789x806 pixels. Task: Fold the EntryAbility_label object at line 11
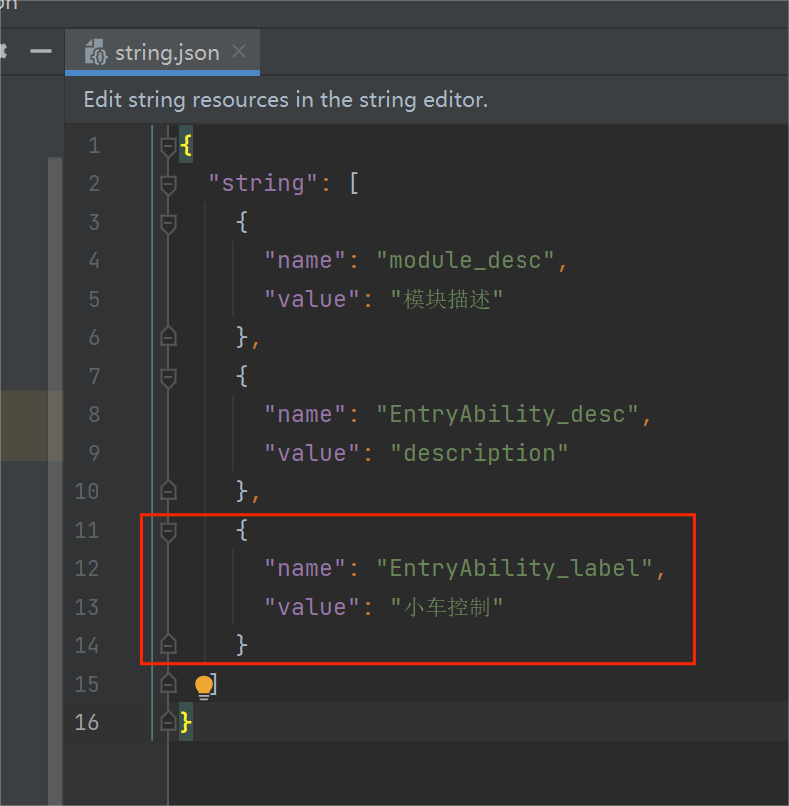pyautogui.click(x=168, y=530)
